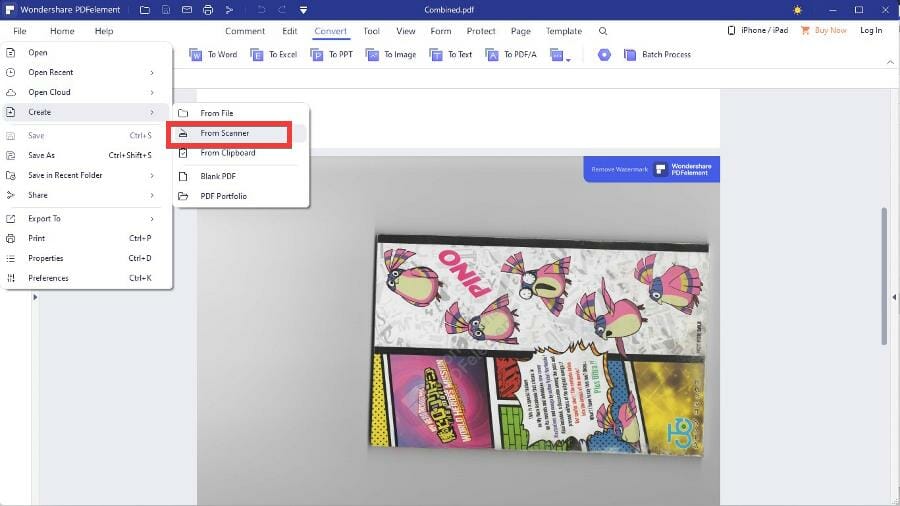Switch to the Protect tab

coord(481,31)
